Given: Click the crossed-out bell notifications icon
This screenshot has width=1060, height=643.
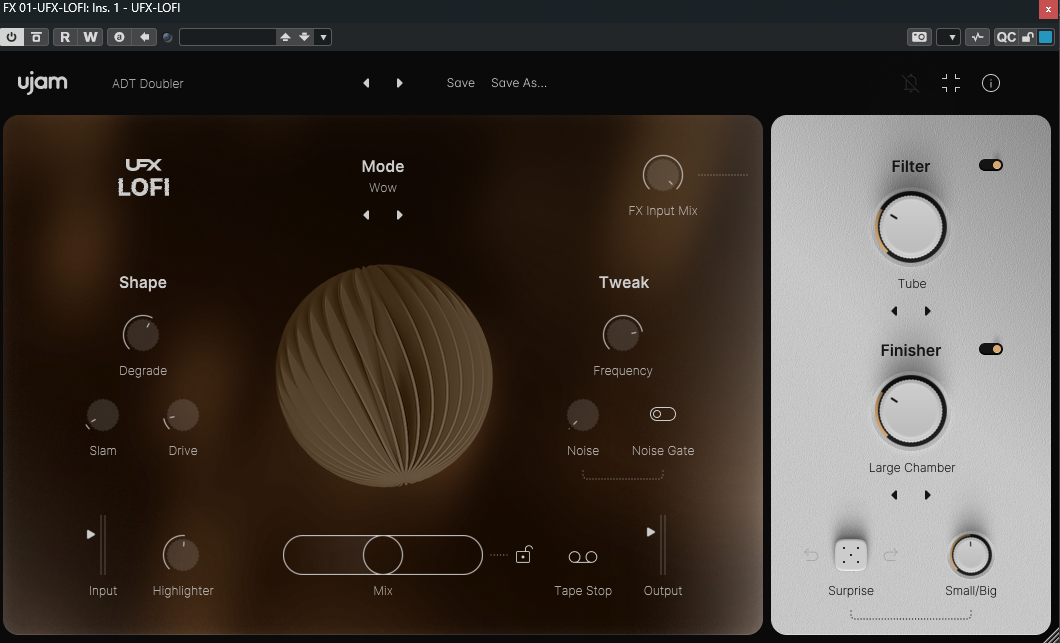Looking at the screenshot, I should (x=911, y=83).
